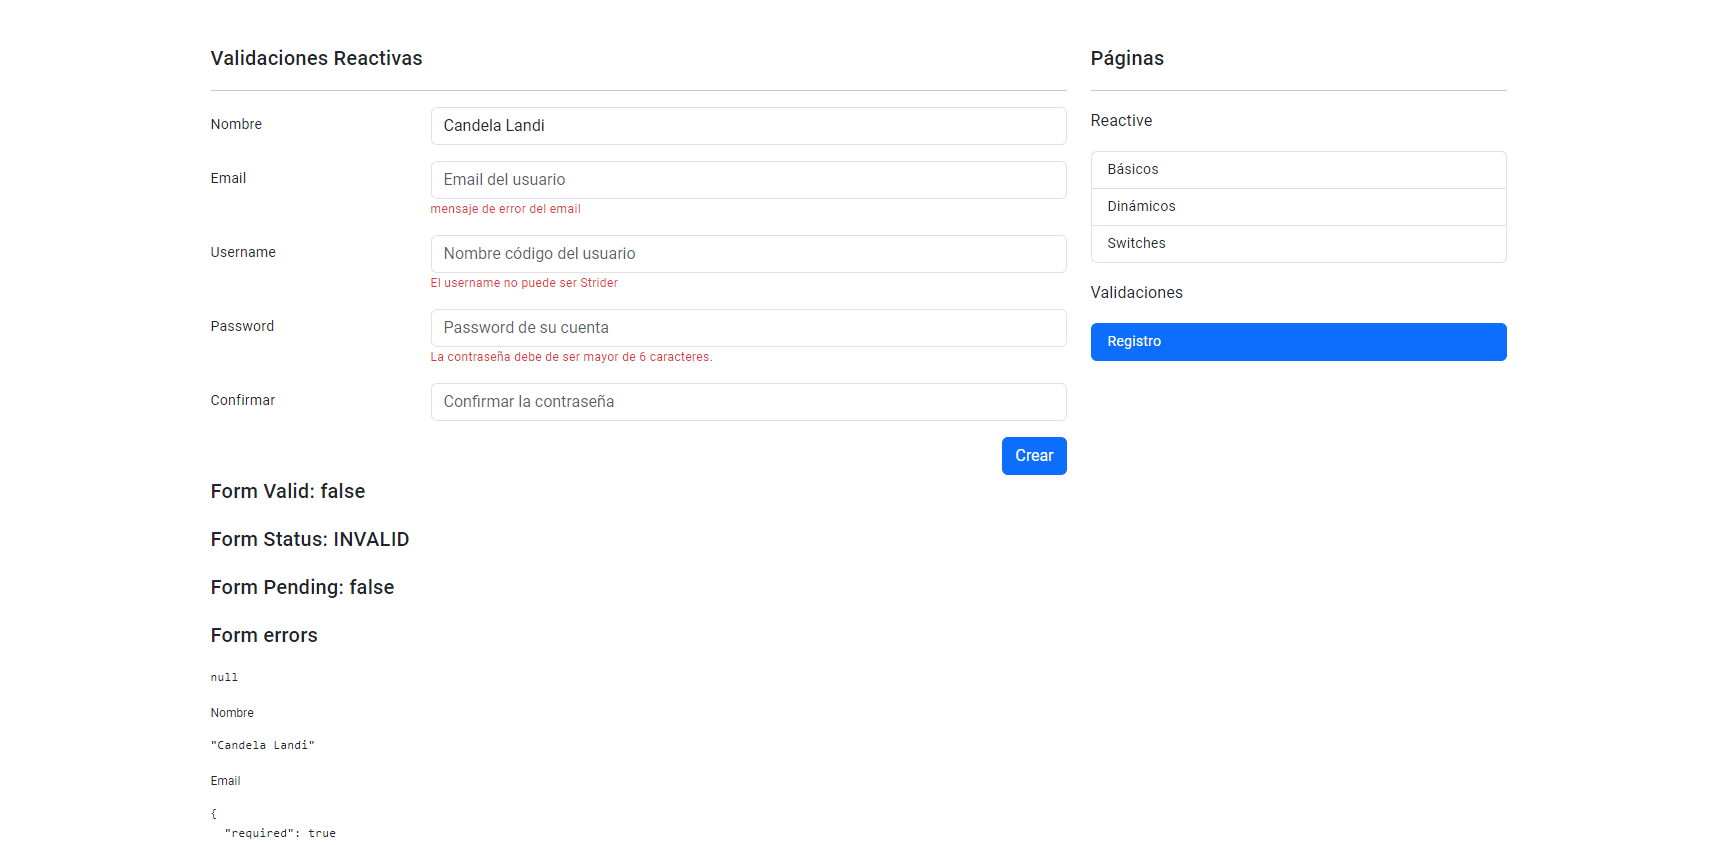Screen dimensions: 1716x845
Task: Click the Nombre input containing Candela Landi
Action: click(748, 126)
